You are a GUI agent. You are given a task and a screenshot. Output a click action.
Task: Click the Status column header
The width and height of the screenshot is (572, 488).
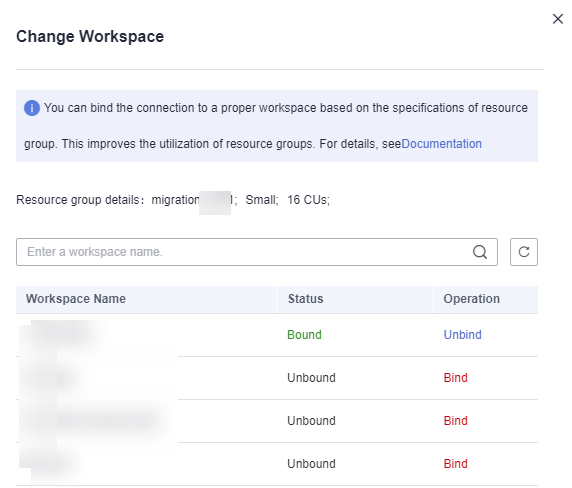[x=306, y=299]
